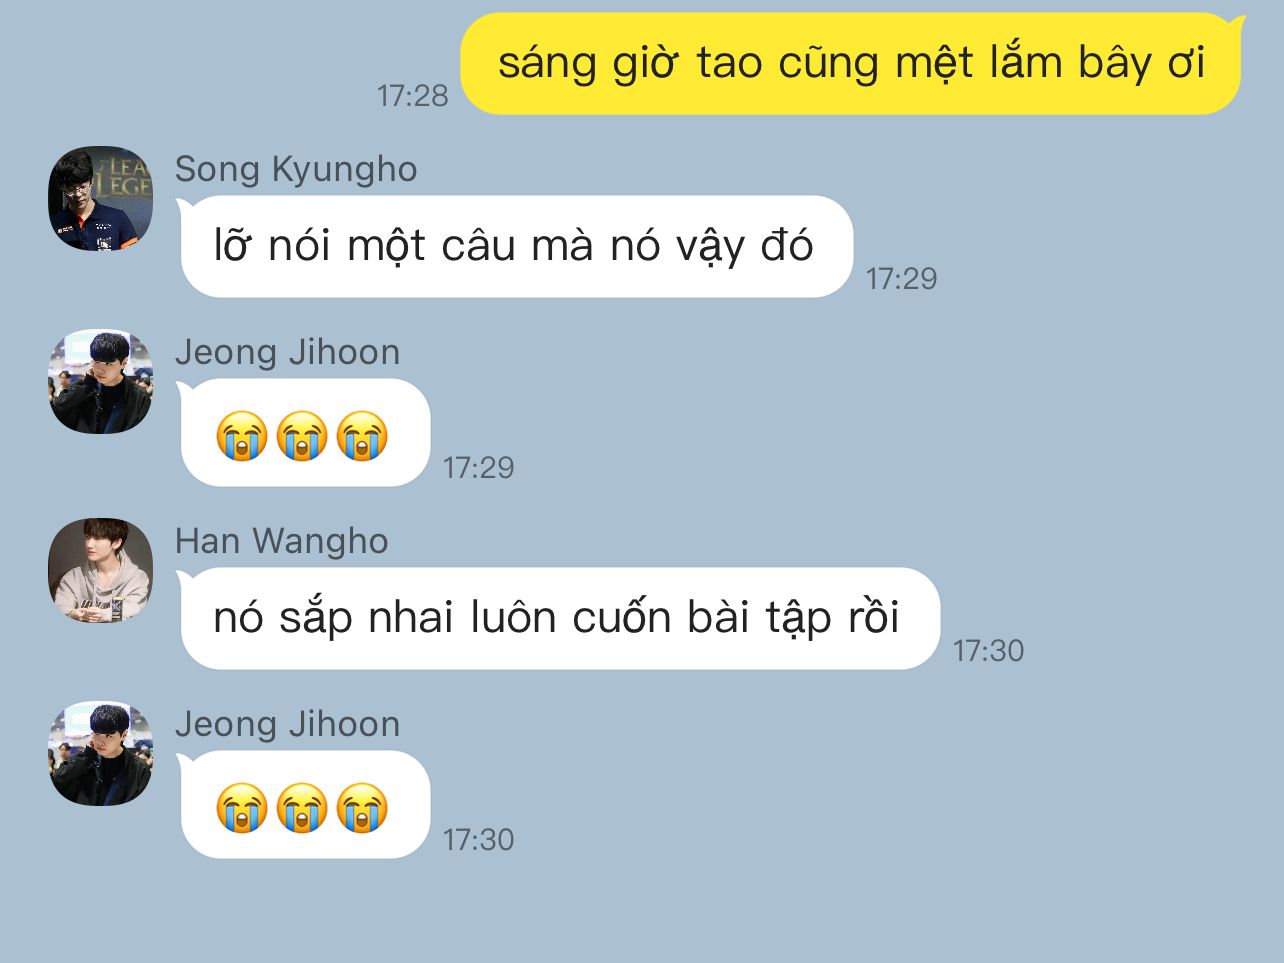Click the sender name Han Wangho

coord(282,541)
